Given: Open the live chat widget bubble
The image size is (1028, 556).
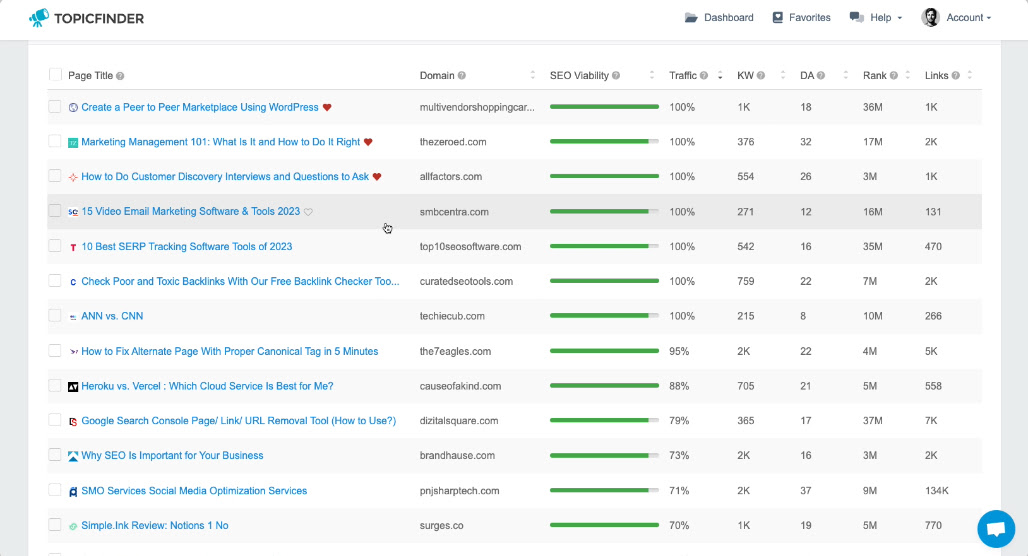Looking at the screenshot, I should point(996,528).
